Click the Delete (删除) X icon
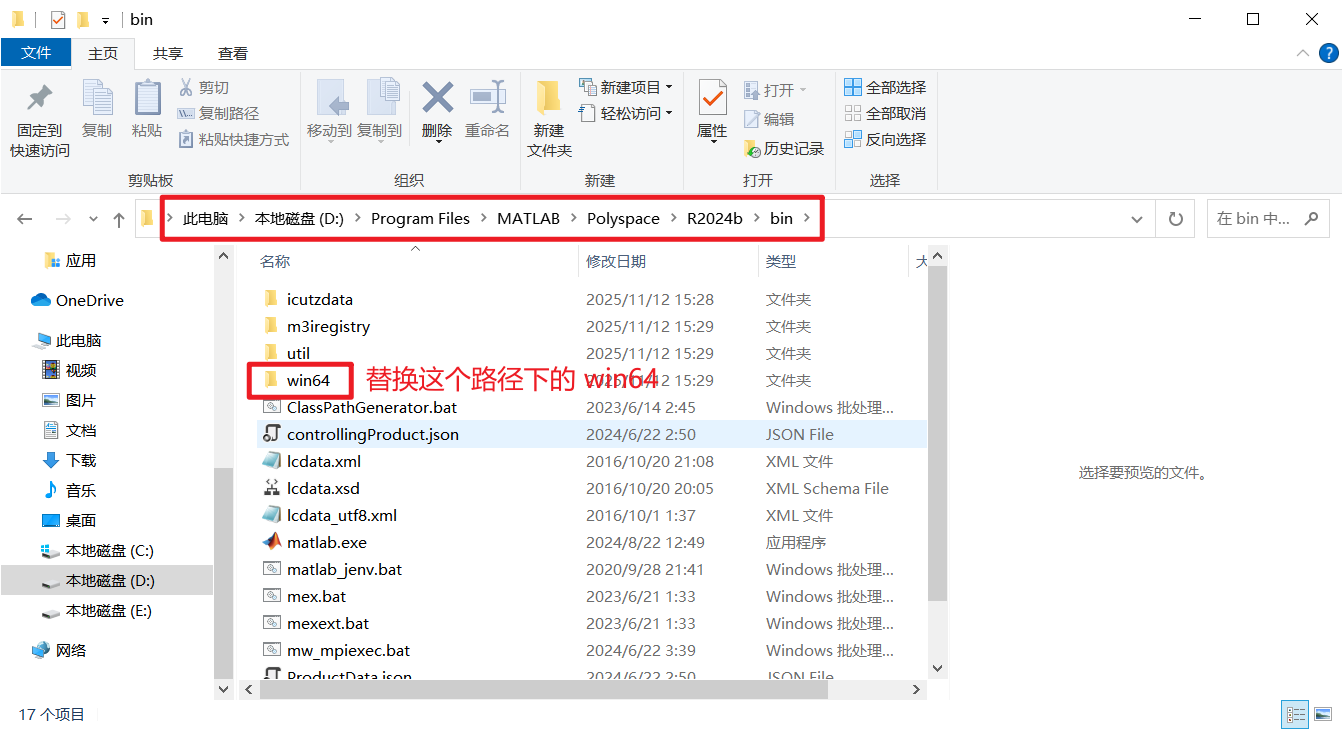 (x=437, y=98)
